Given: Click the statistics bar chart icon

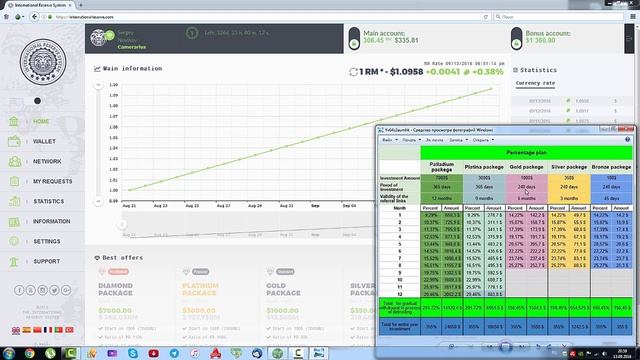Looking at the screenshot, I should tap(14, 201).
